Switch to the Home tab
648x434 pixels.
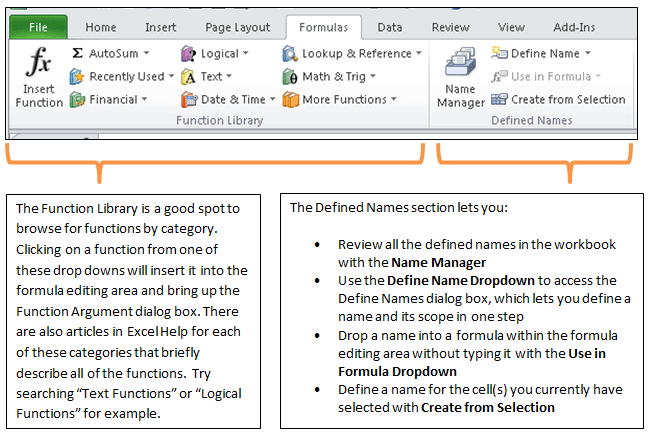[101, 27]
